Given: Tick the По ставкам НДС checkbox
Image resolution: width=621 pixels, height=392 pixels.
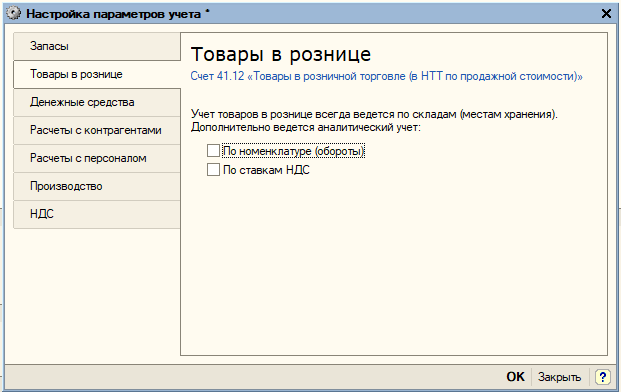Looking at the screenshot, I should 213,169.
